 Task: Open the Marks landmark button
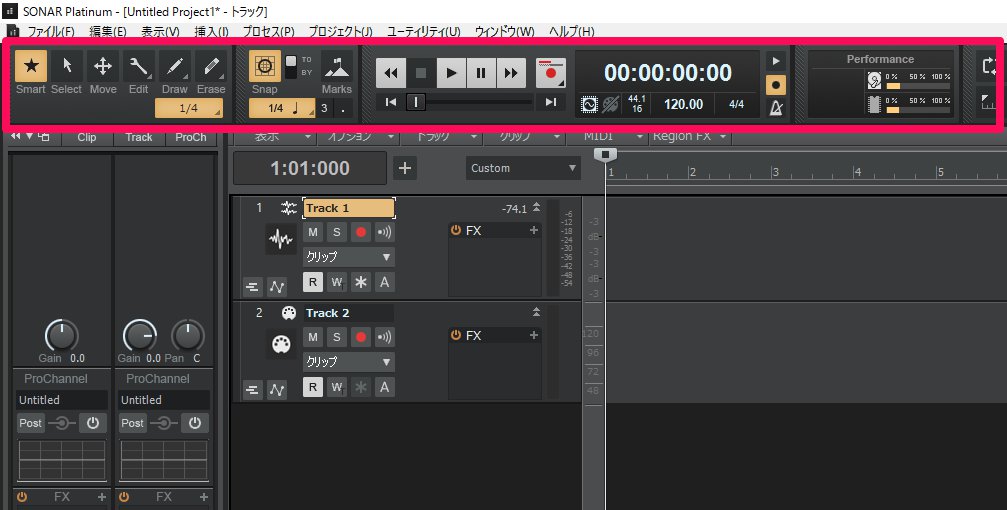(337, 66)
